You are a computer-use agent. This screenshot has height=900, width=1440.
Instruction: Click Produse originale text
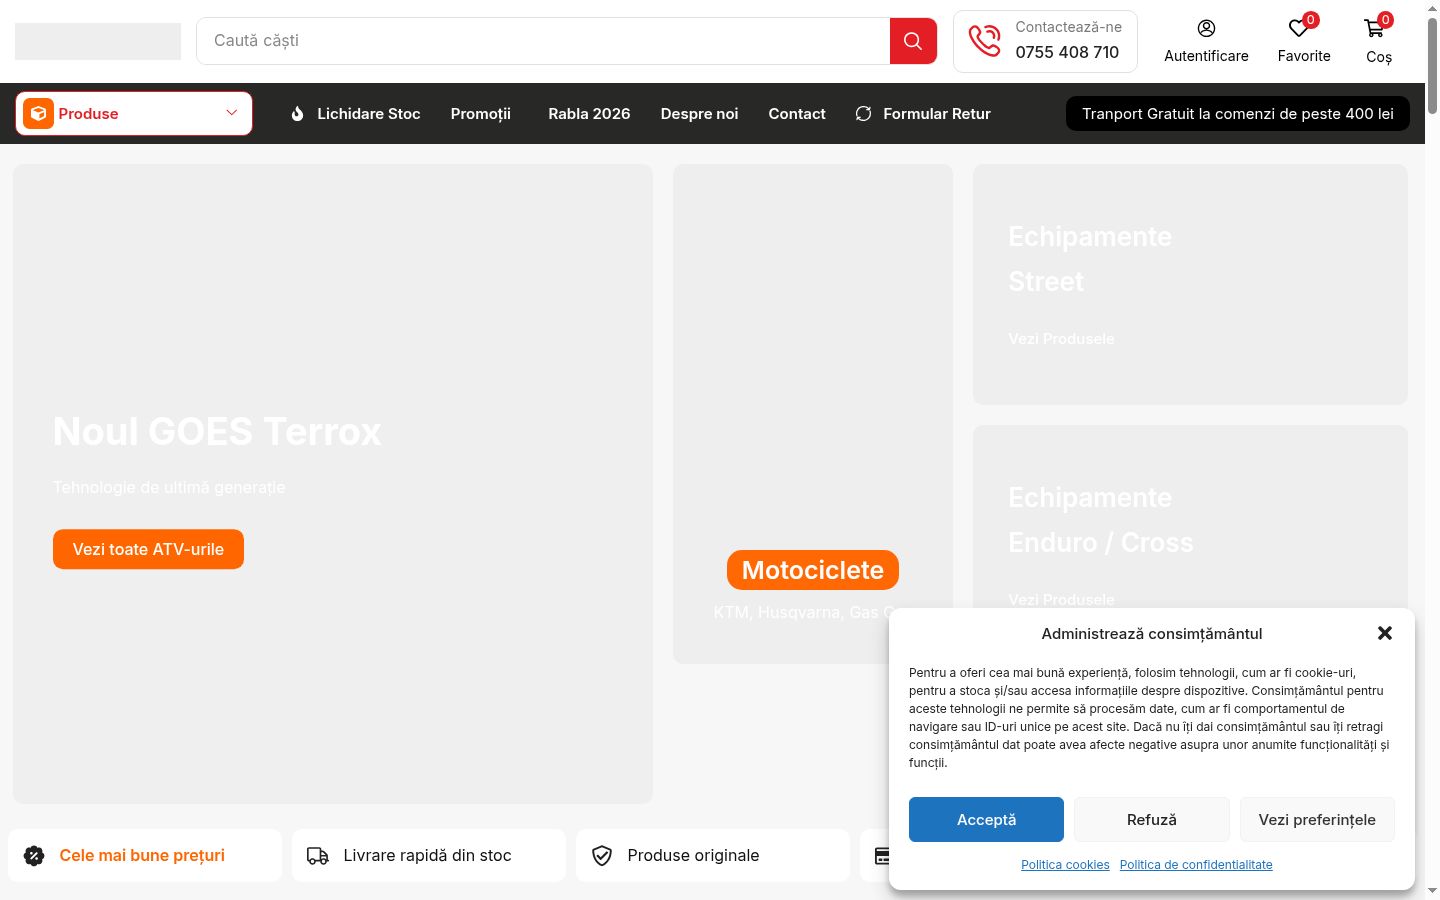(693, 855)
